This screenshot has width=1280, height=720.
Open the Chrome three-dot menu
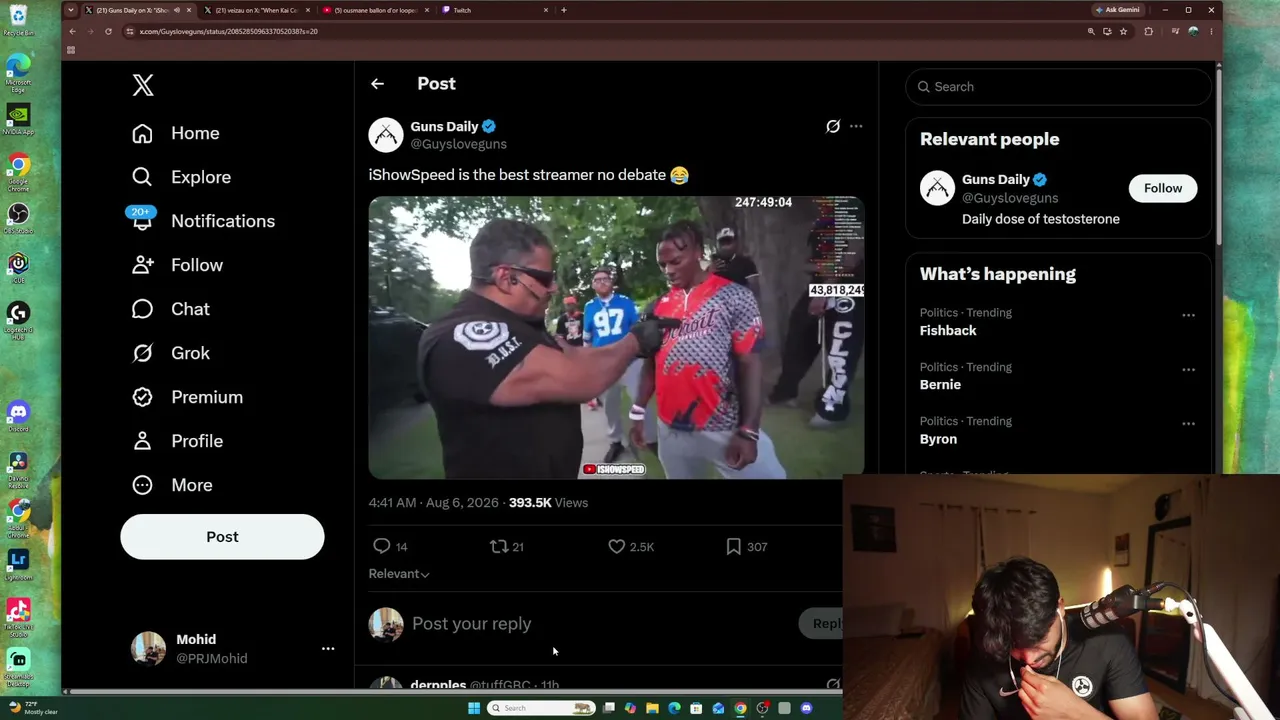(1211, 31)
